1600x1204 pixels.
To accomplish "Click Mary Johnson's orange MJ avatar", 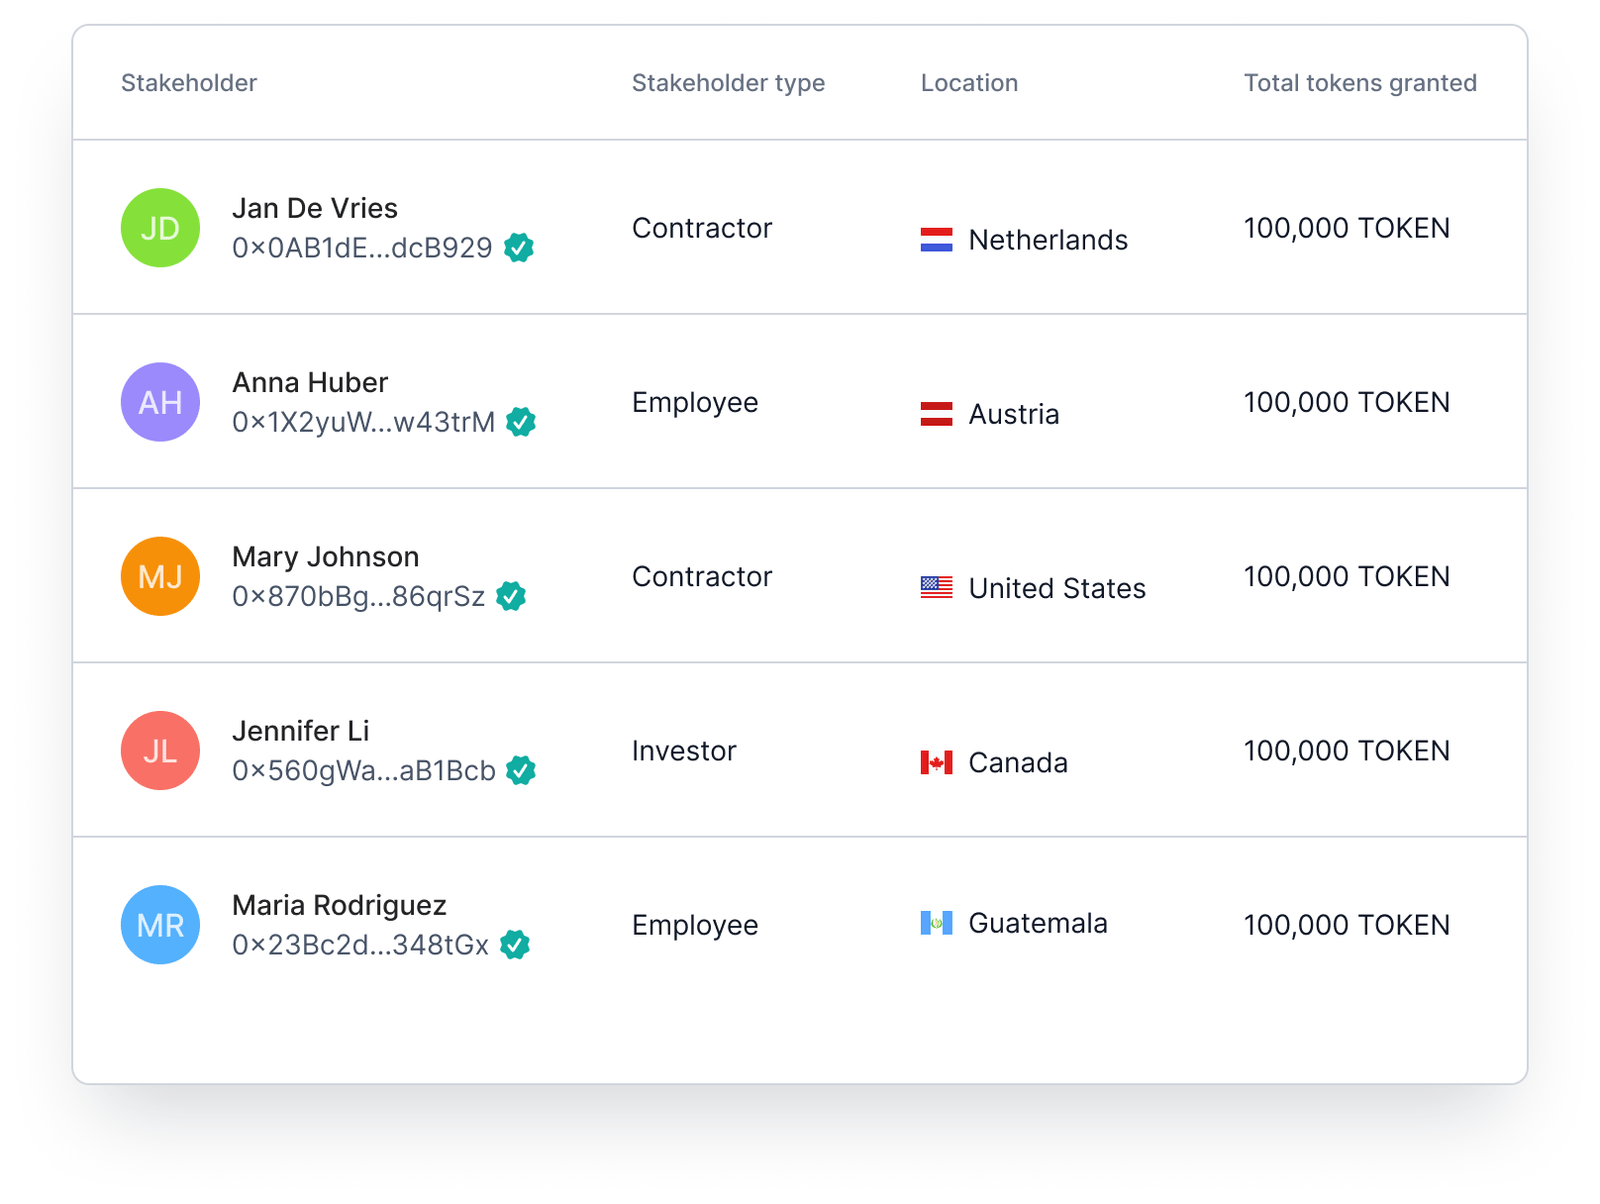I will (x=160, y=576).
